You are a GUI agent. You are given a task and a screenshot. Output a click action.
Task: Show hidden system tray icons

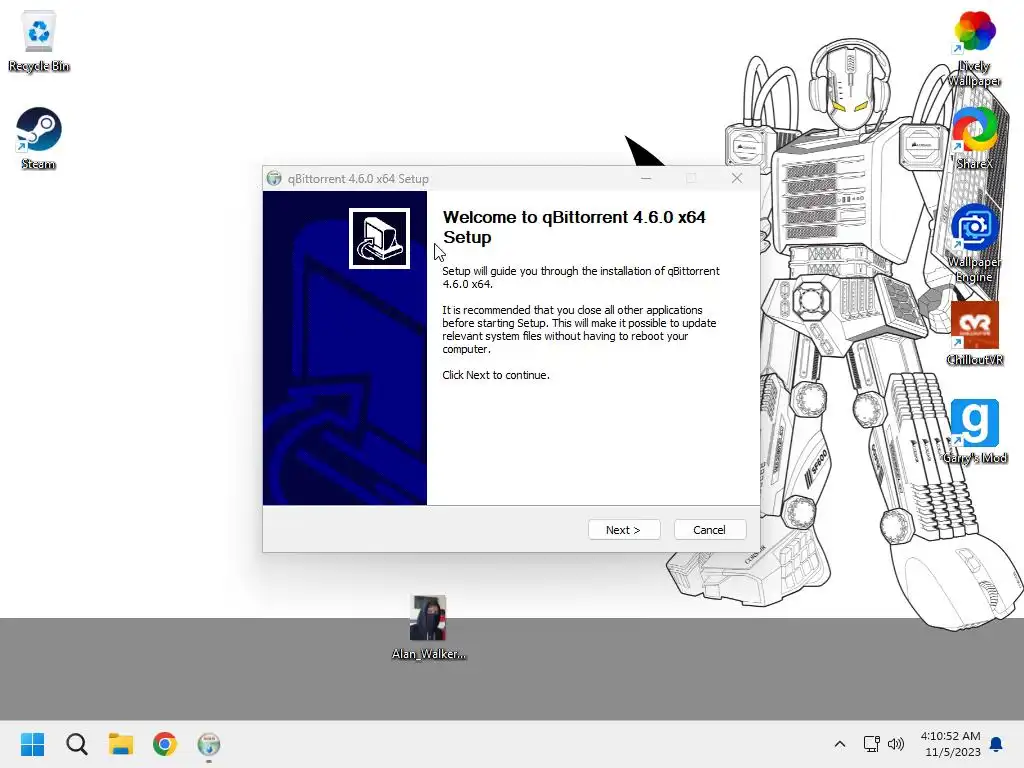pos(840,744)
